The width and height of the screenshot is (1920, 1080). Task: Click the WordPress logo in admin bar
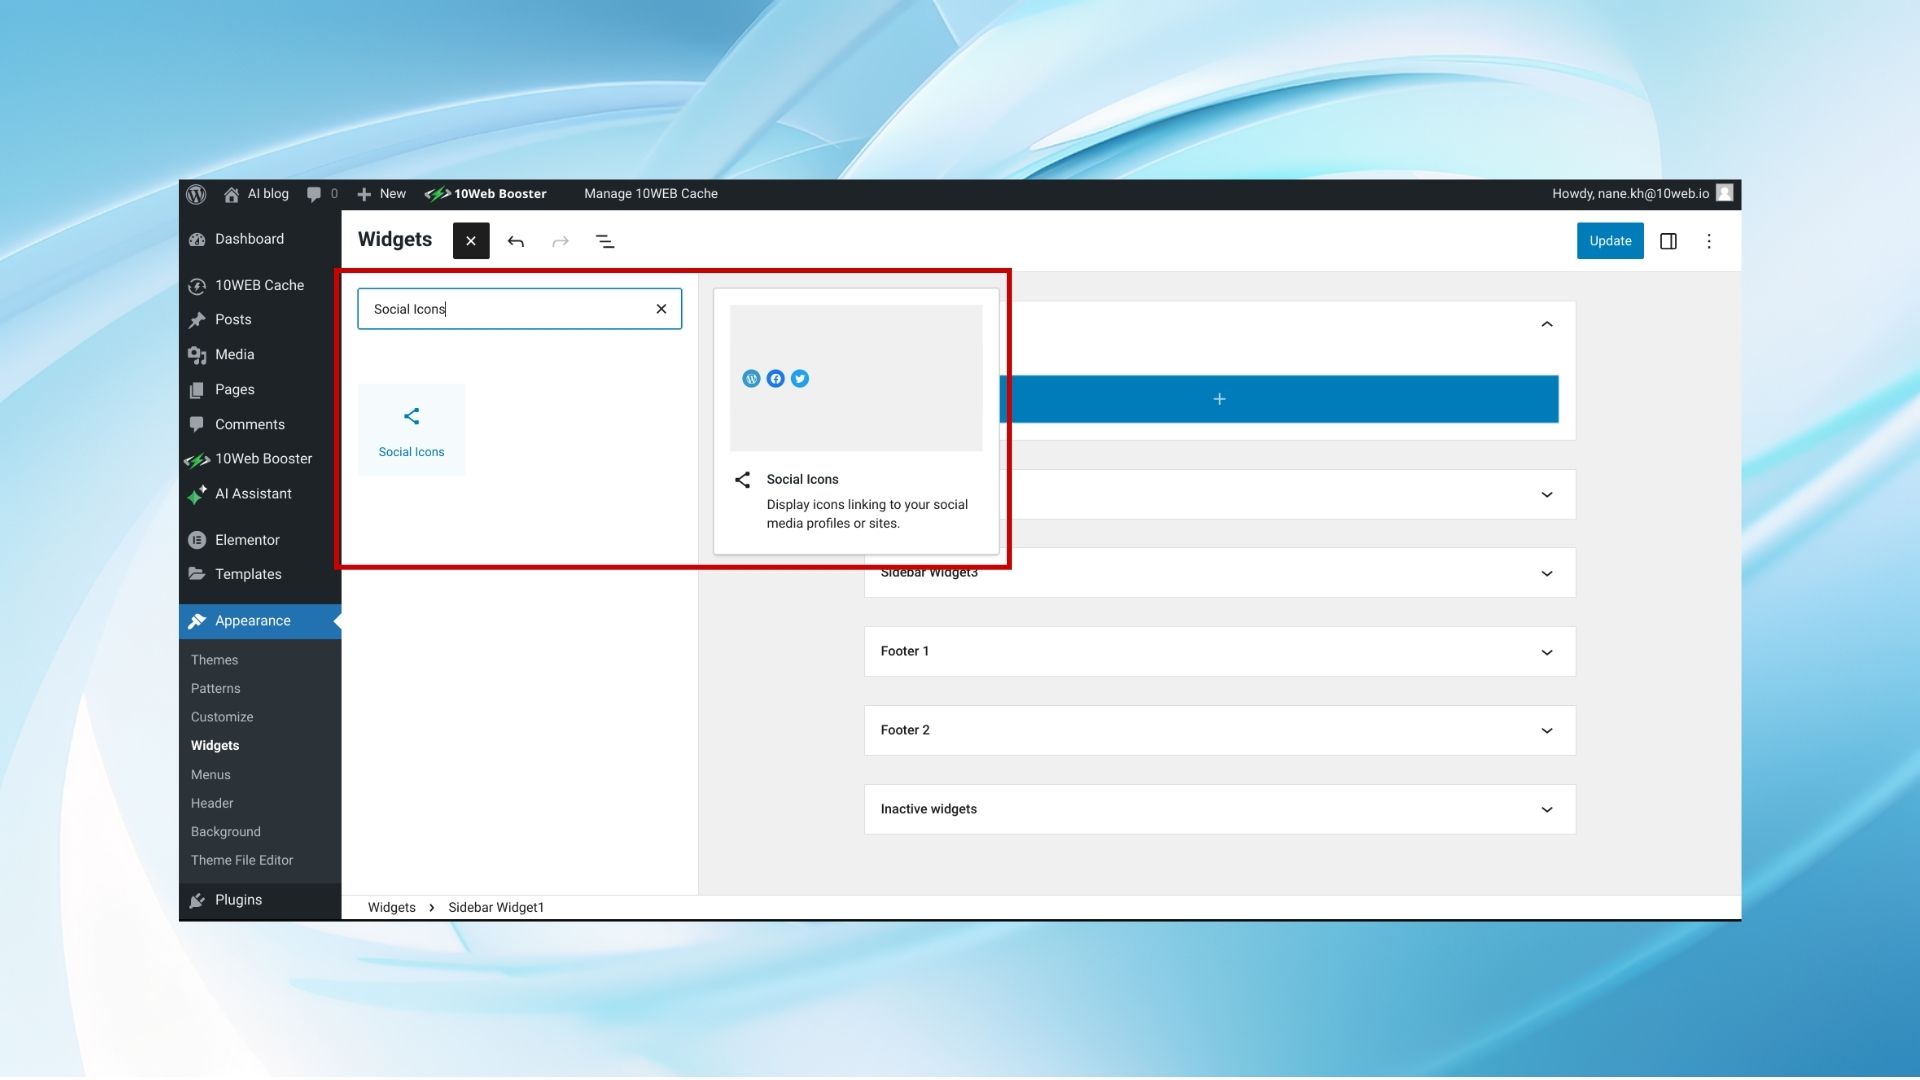(x=196, y=194)
